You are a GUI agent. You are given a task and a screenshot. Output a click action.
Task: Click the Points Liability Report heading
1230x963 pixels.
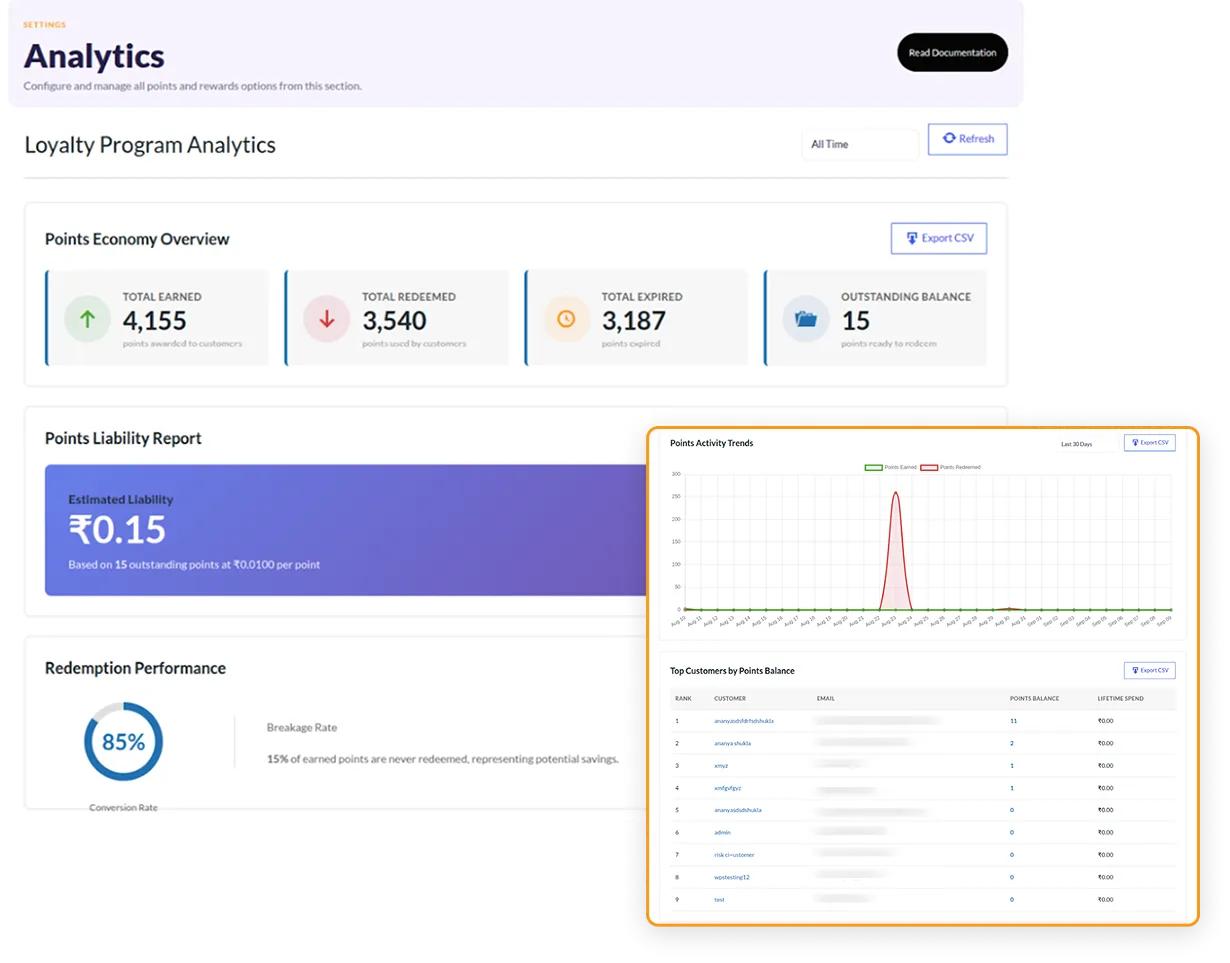[x=123, y=438]
